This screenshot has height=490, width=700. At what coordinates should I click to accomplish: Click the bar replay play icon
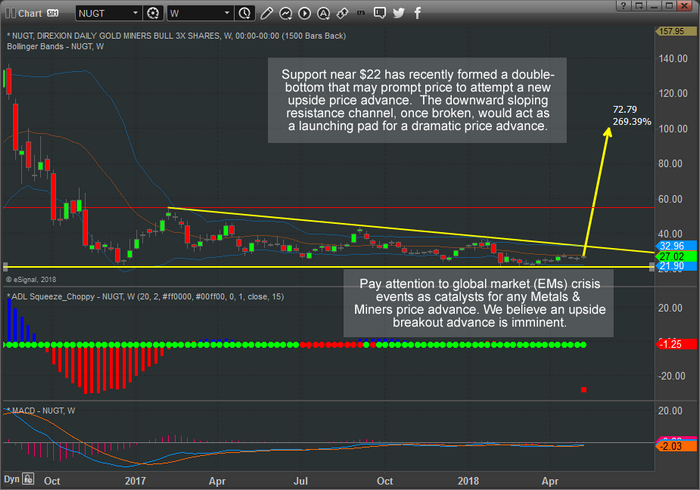point(304,13)
